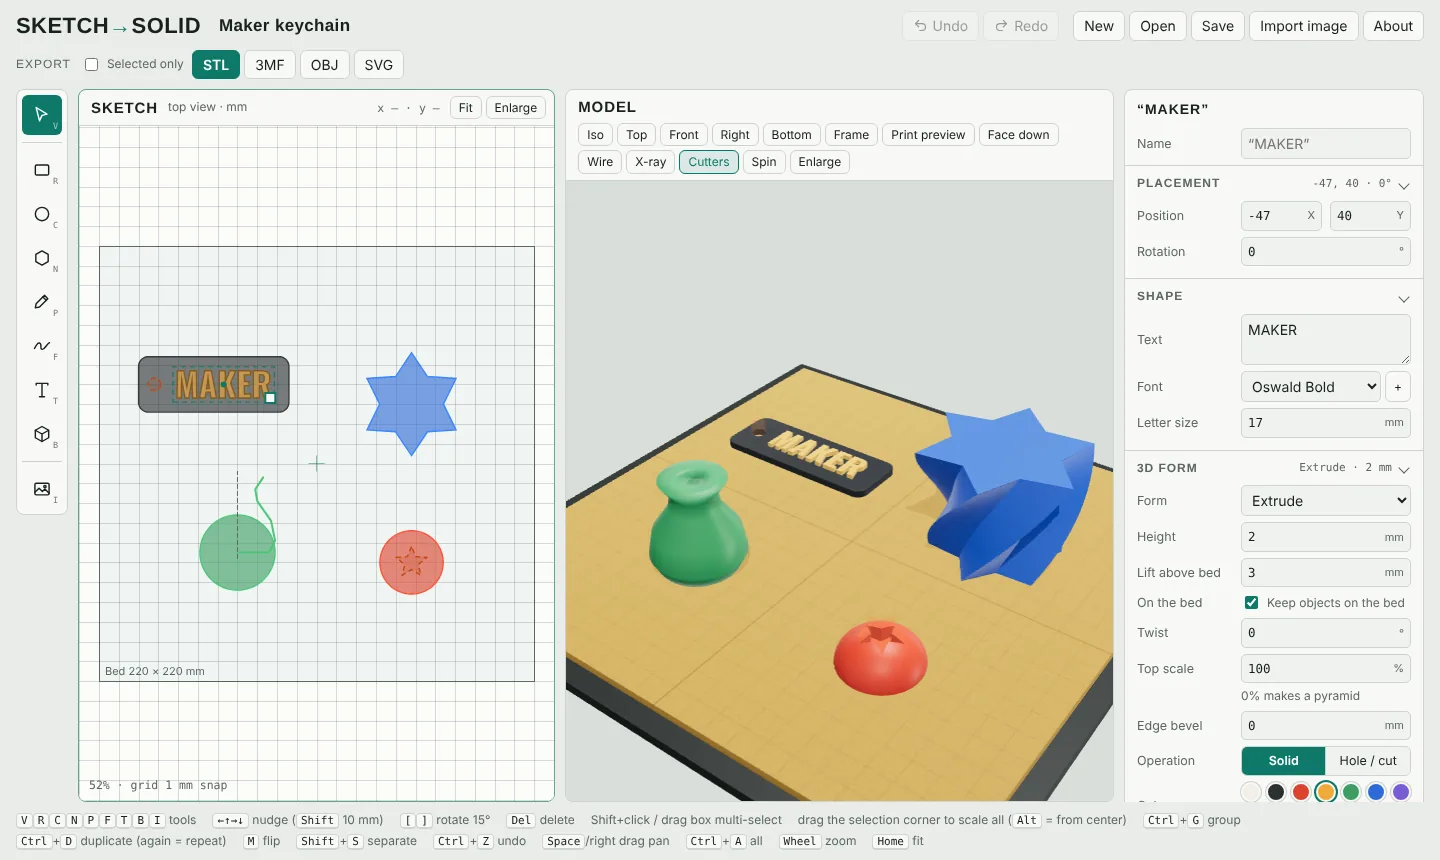The height and width of the screenshot is (860, 1440).
Task: Collapse the Placement section
Action: tap(1404, 186)
